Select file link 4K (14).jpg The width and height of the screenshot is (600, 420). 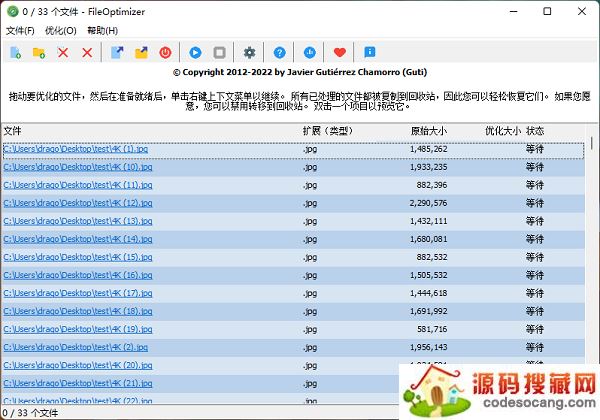[x=78, y=239]
